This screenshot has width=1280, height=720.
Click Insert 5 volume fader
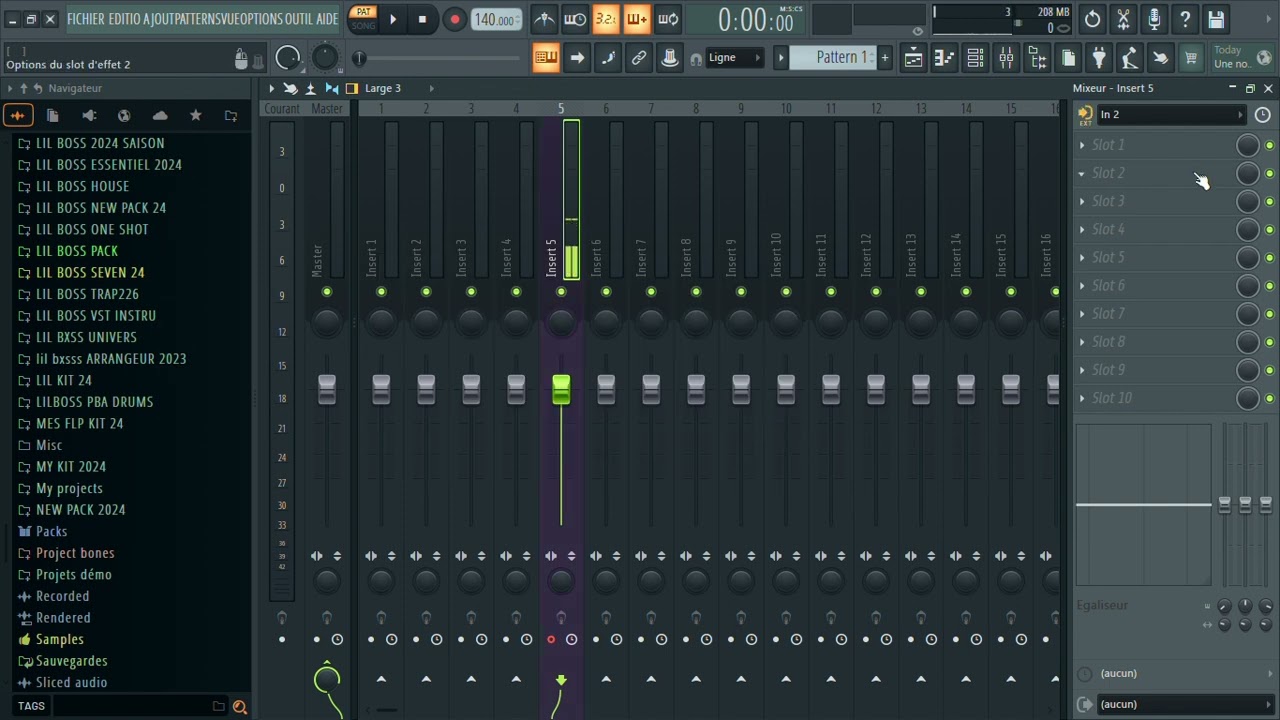tap(561, 390)
